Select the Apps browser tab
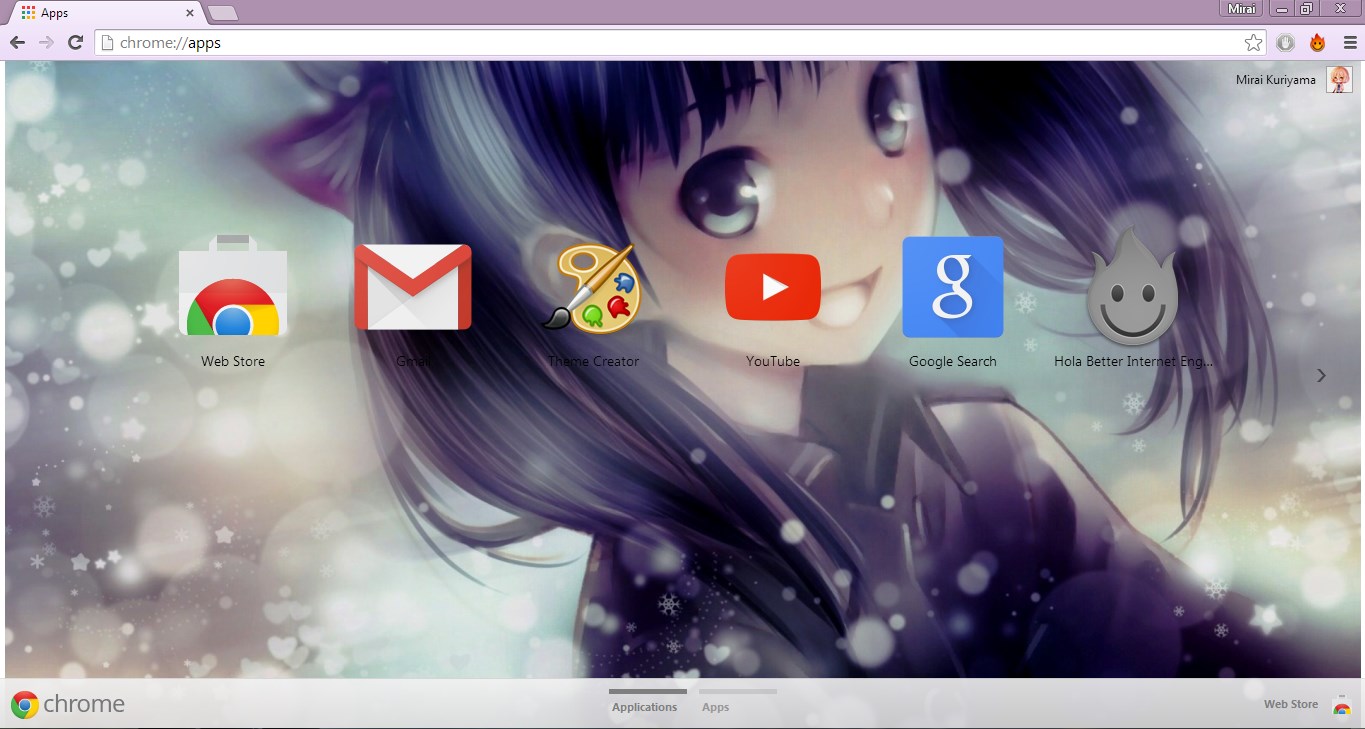The height and width of the screenshot is (729, 1365). coord(107,14)
